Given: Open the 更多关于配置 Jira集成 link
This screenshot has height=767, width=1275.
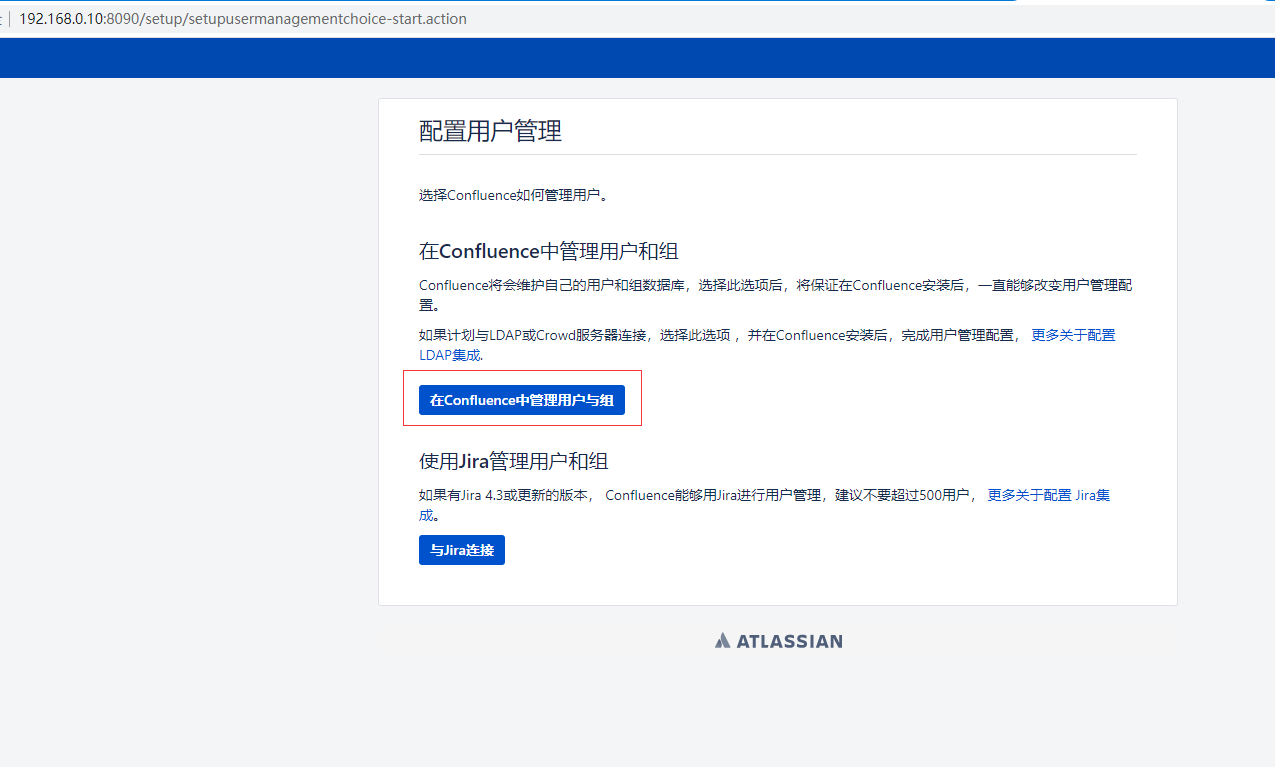Looking at the screenshot, I should 1048,495.
